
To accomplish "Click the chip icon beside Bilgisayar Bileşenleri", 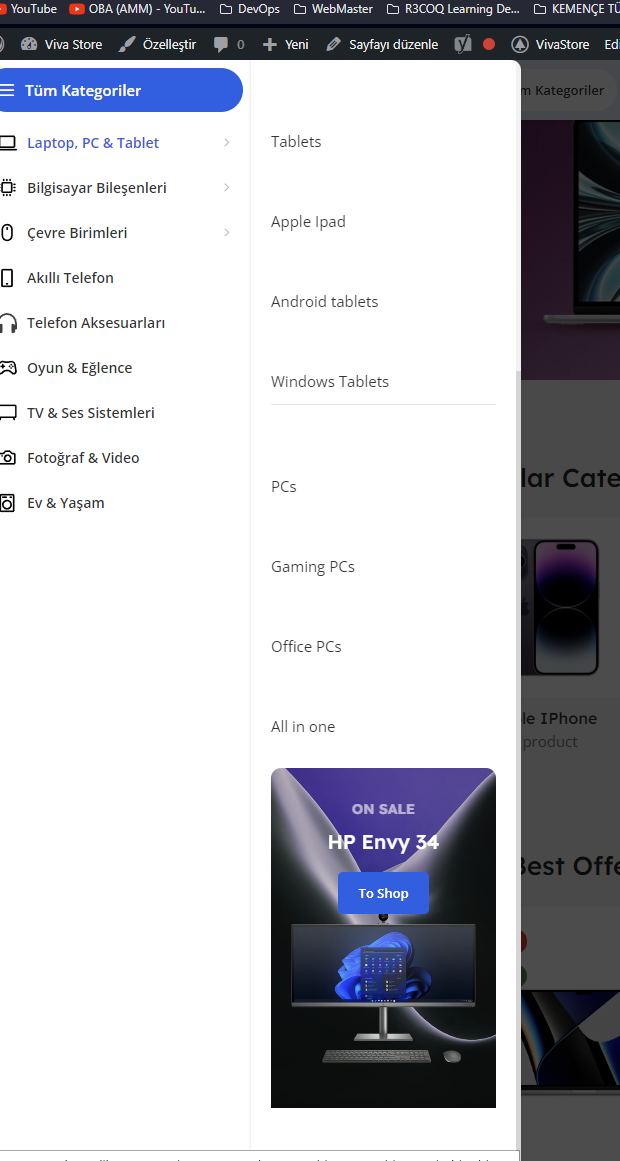I will click(x=7, y=188).
